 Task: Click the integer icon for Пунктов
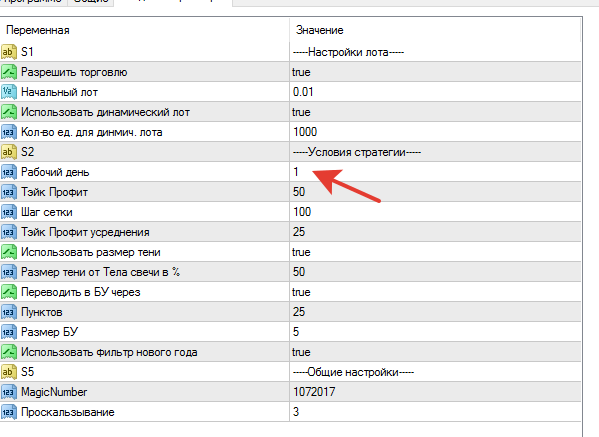pyautogui.click(x=9, y=312)
